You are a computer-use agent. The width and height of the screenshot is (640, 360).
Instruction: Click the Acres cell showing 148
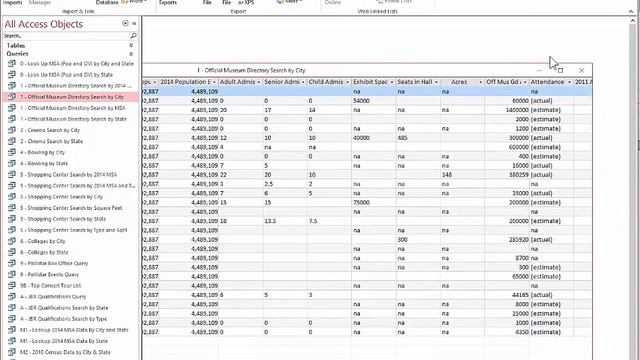[x=462, y=175]
